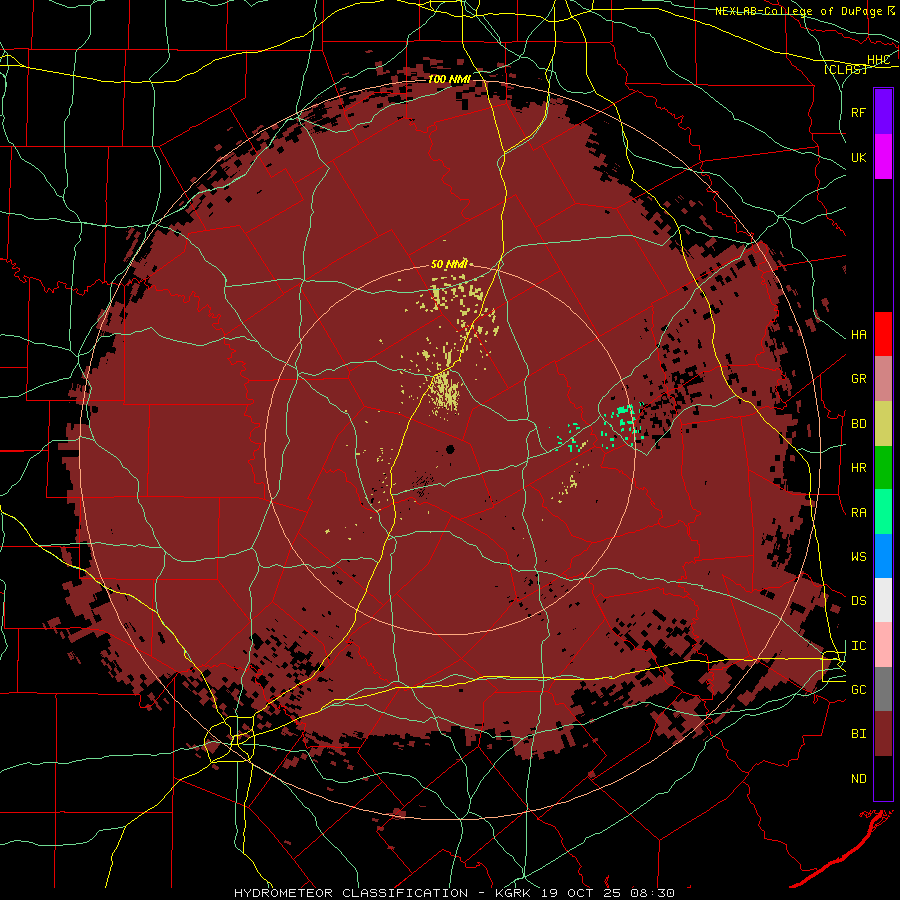Click the [CLAS] label under HHC

pos(845,69)
